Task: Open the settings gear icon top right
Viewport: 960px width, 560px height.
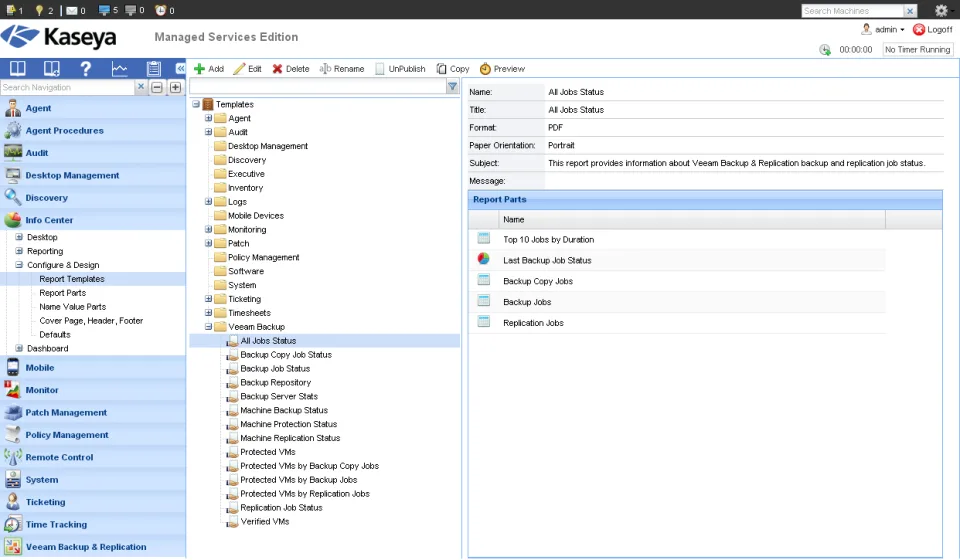Action: (942, 10)
